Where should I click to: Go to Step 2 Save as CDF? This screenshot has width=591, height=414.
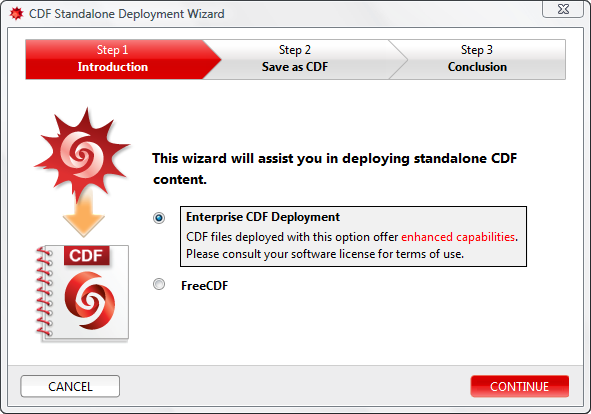pyautogui.click(x=295, y=59)
